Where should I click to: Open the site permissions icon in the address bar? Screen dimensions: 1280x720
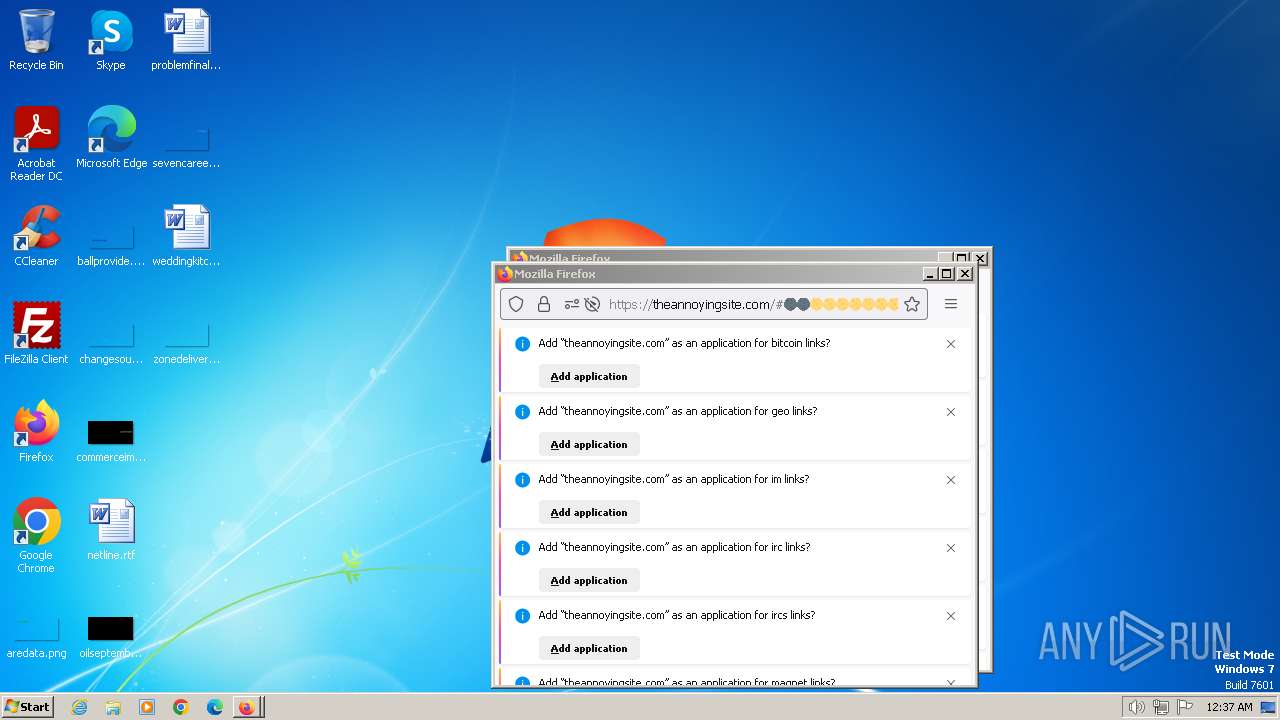pyautogui.click(x=571, y=304)
